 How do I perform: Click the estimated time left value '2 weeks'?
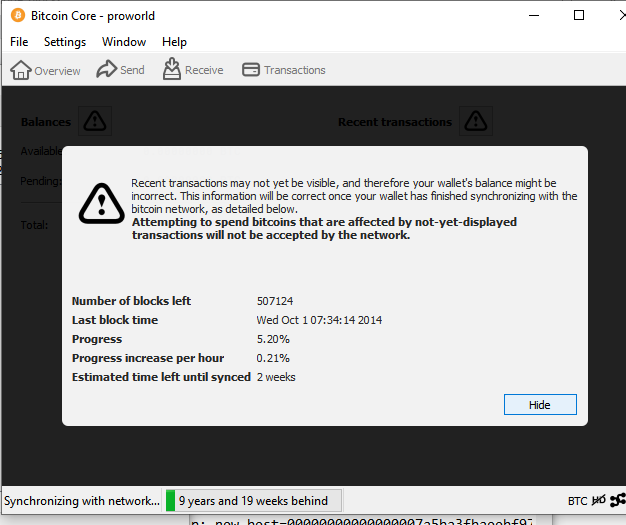pos(276,377)
